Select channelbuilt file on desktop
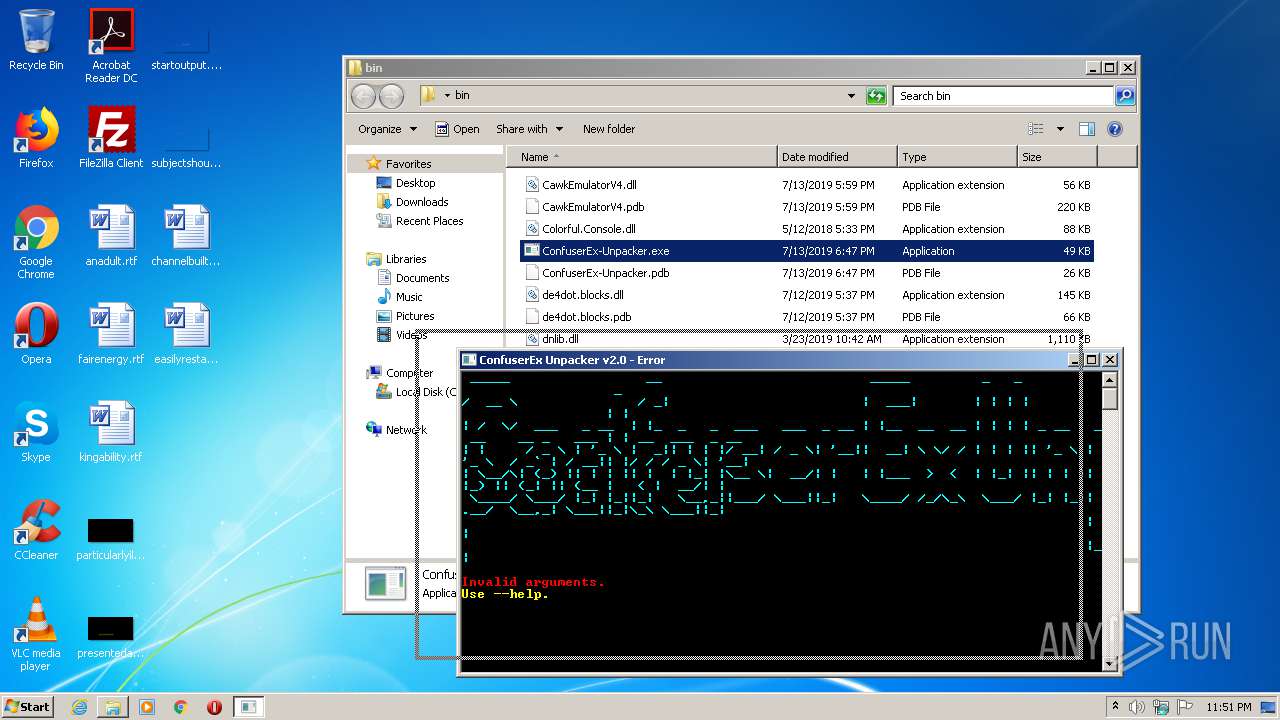The image size is (1280, 720). pos(186,236)
